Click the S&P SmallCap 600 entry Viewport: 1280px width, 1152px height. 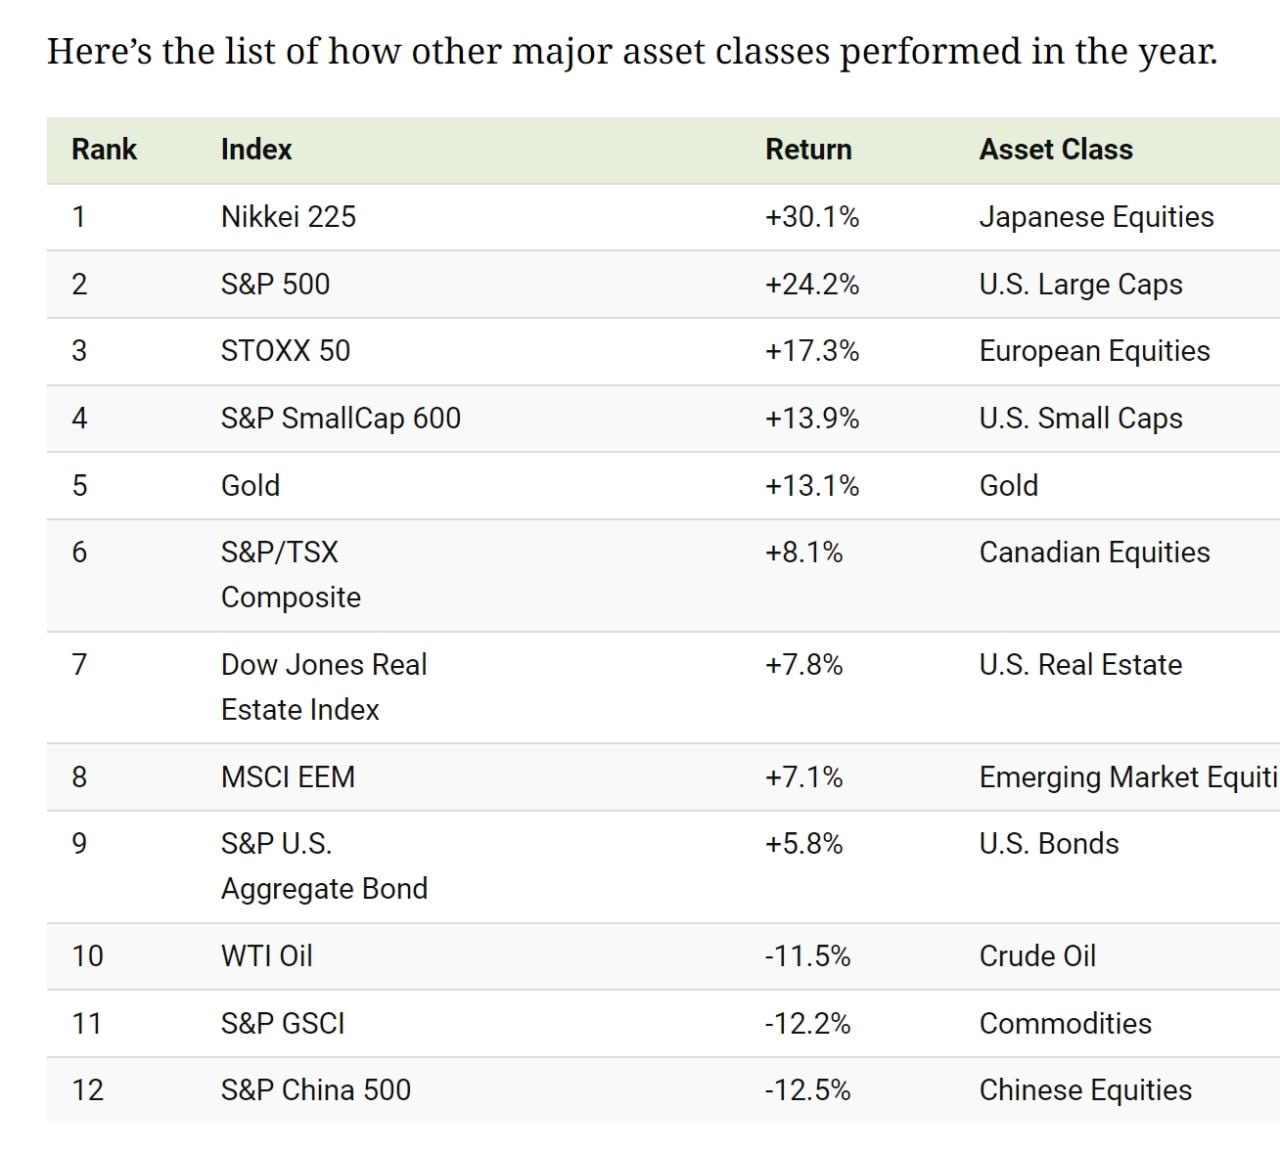pos(340,418)
